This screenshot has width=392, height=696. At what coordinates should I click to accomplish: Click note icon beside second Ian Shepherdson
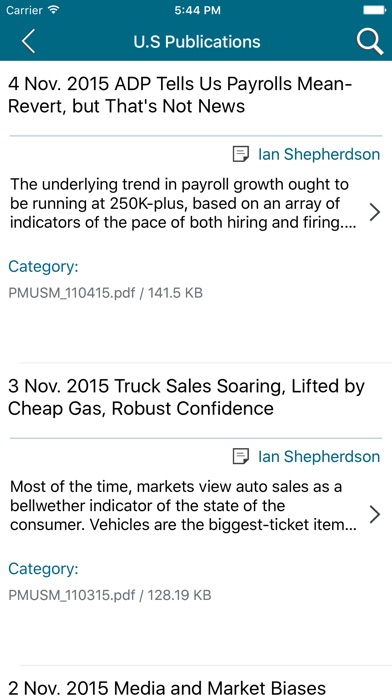(241, 456)
